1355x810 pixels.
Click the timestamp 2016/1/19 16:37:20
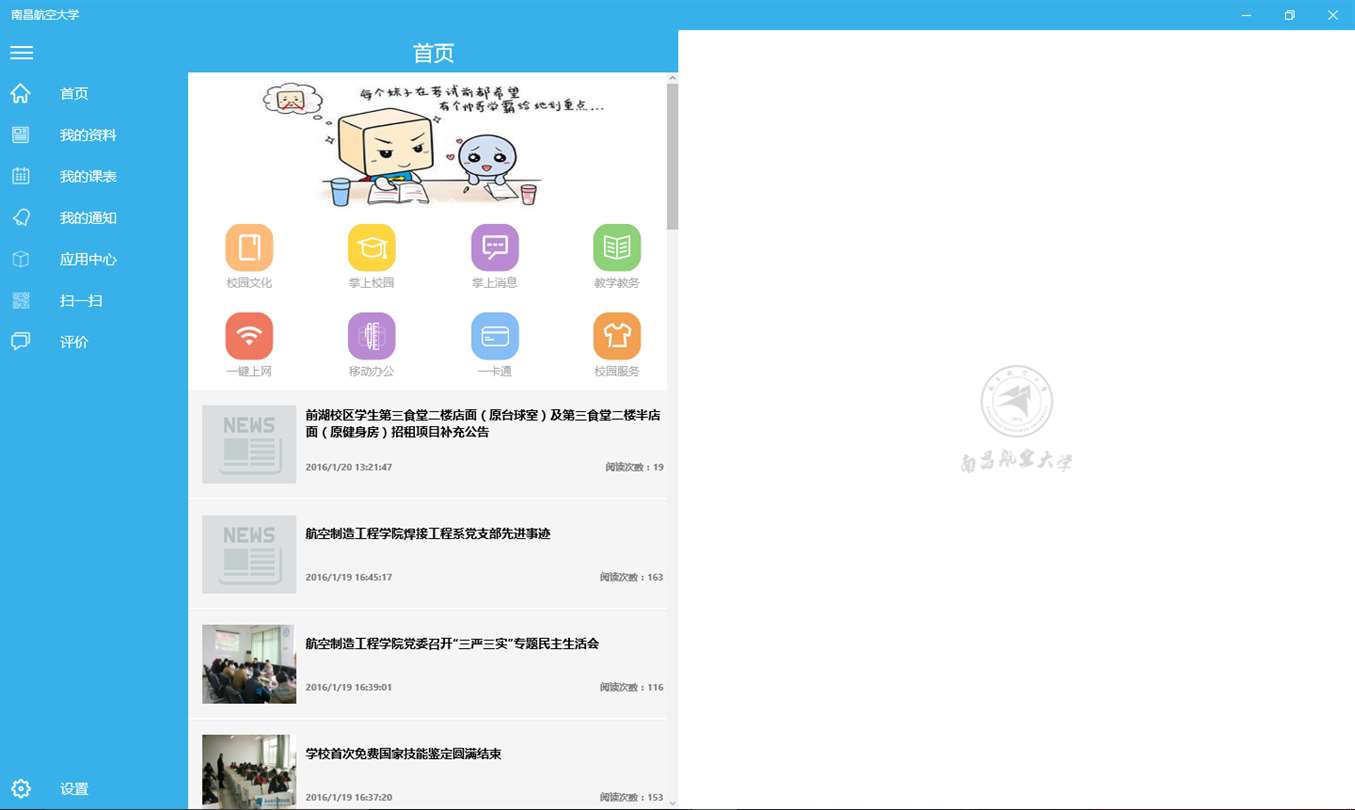[x=349, y=797]
